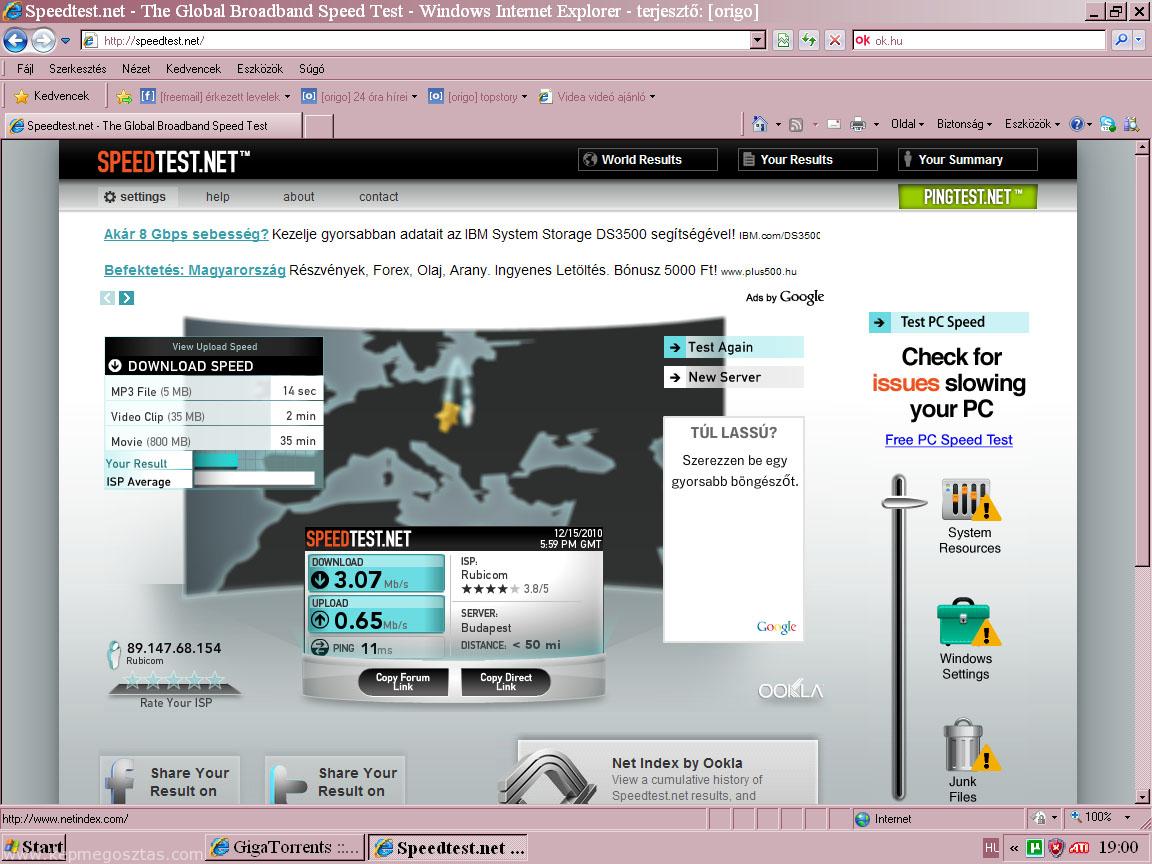
Task: Click the settings gear on Speedtest
Action: pyautogui.click(x=110, y=197)
